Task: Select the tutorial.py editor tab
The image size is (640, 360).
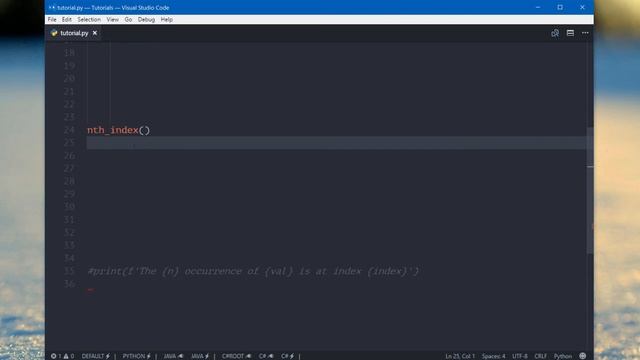Action: 73,33
